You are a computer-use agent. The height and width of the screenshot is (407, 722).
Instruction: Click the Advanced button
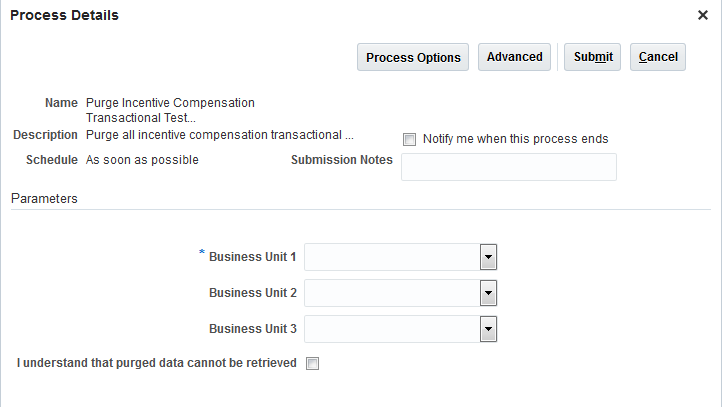[514, 57]
